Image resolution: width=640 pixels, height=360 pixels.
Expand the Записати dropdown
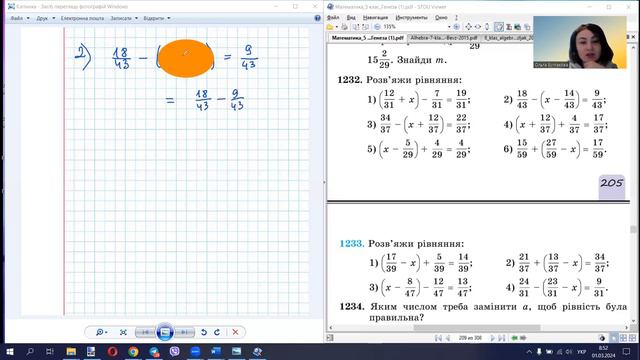[124, 18]
